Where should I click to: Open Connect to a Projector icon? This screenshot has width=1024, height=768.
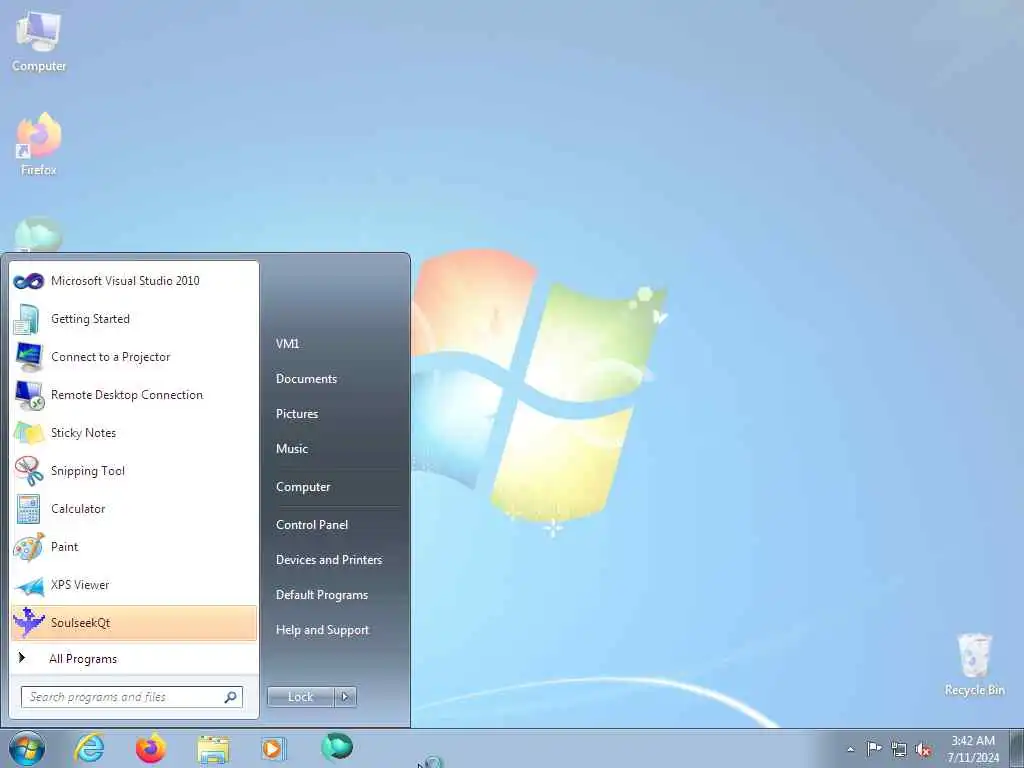pos(29,357)
